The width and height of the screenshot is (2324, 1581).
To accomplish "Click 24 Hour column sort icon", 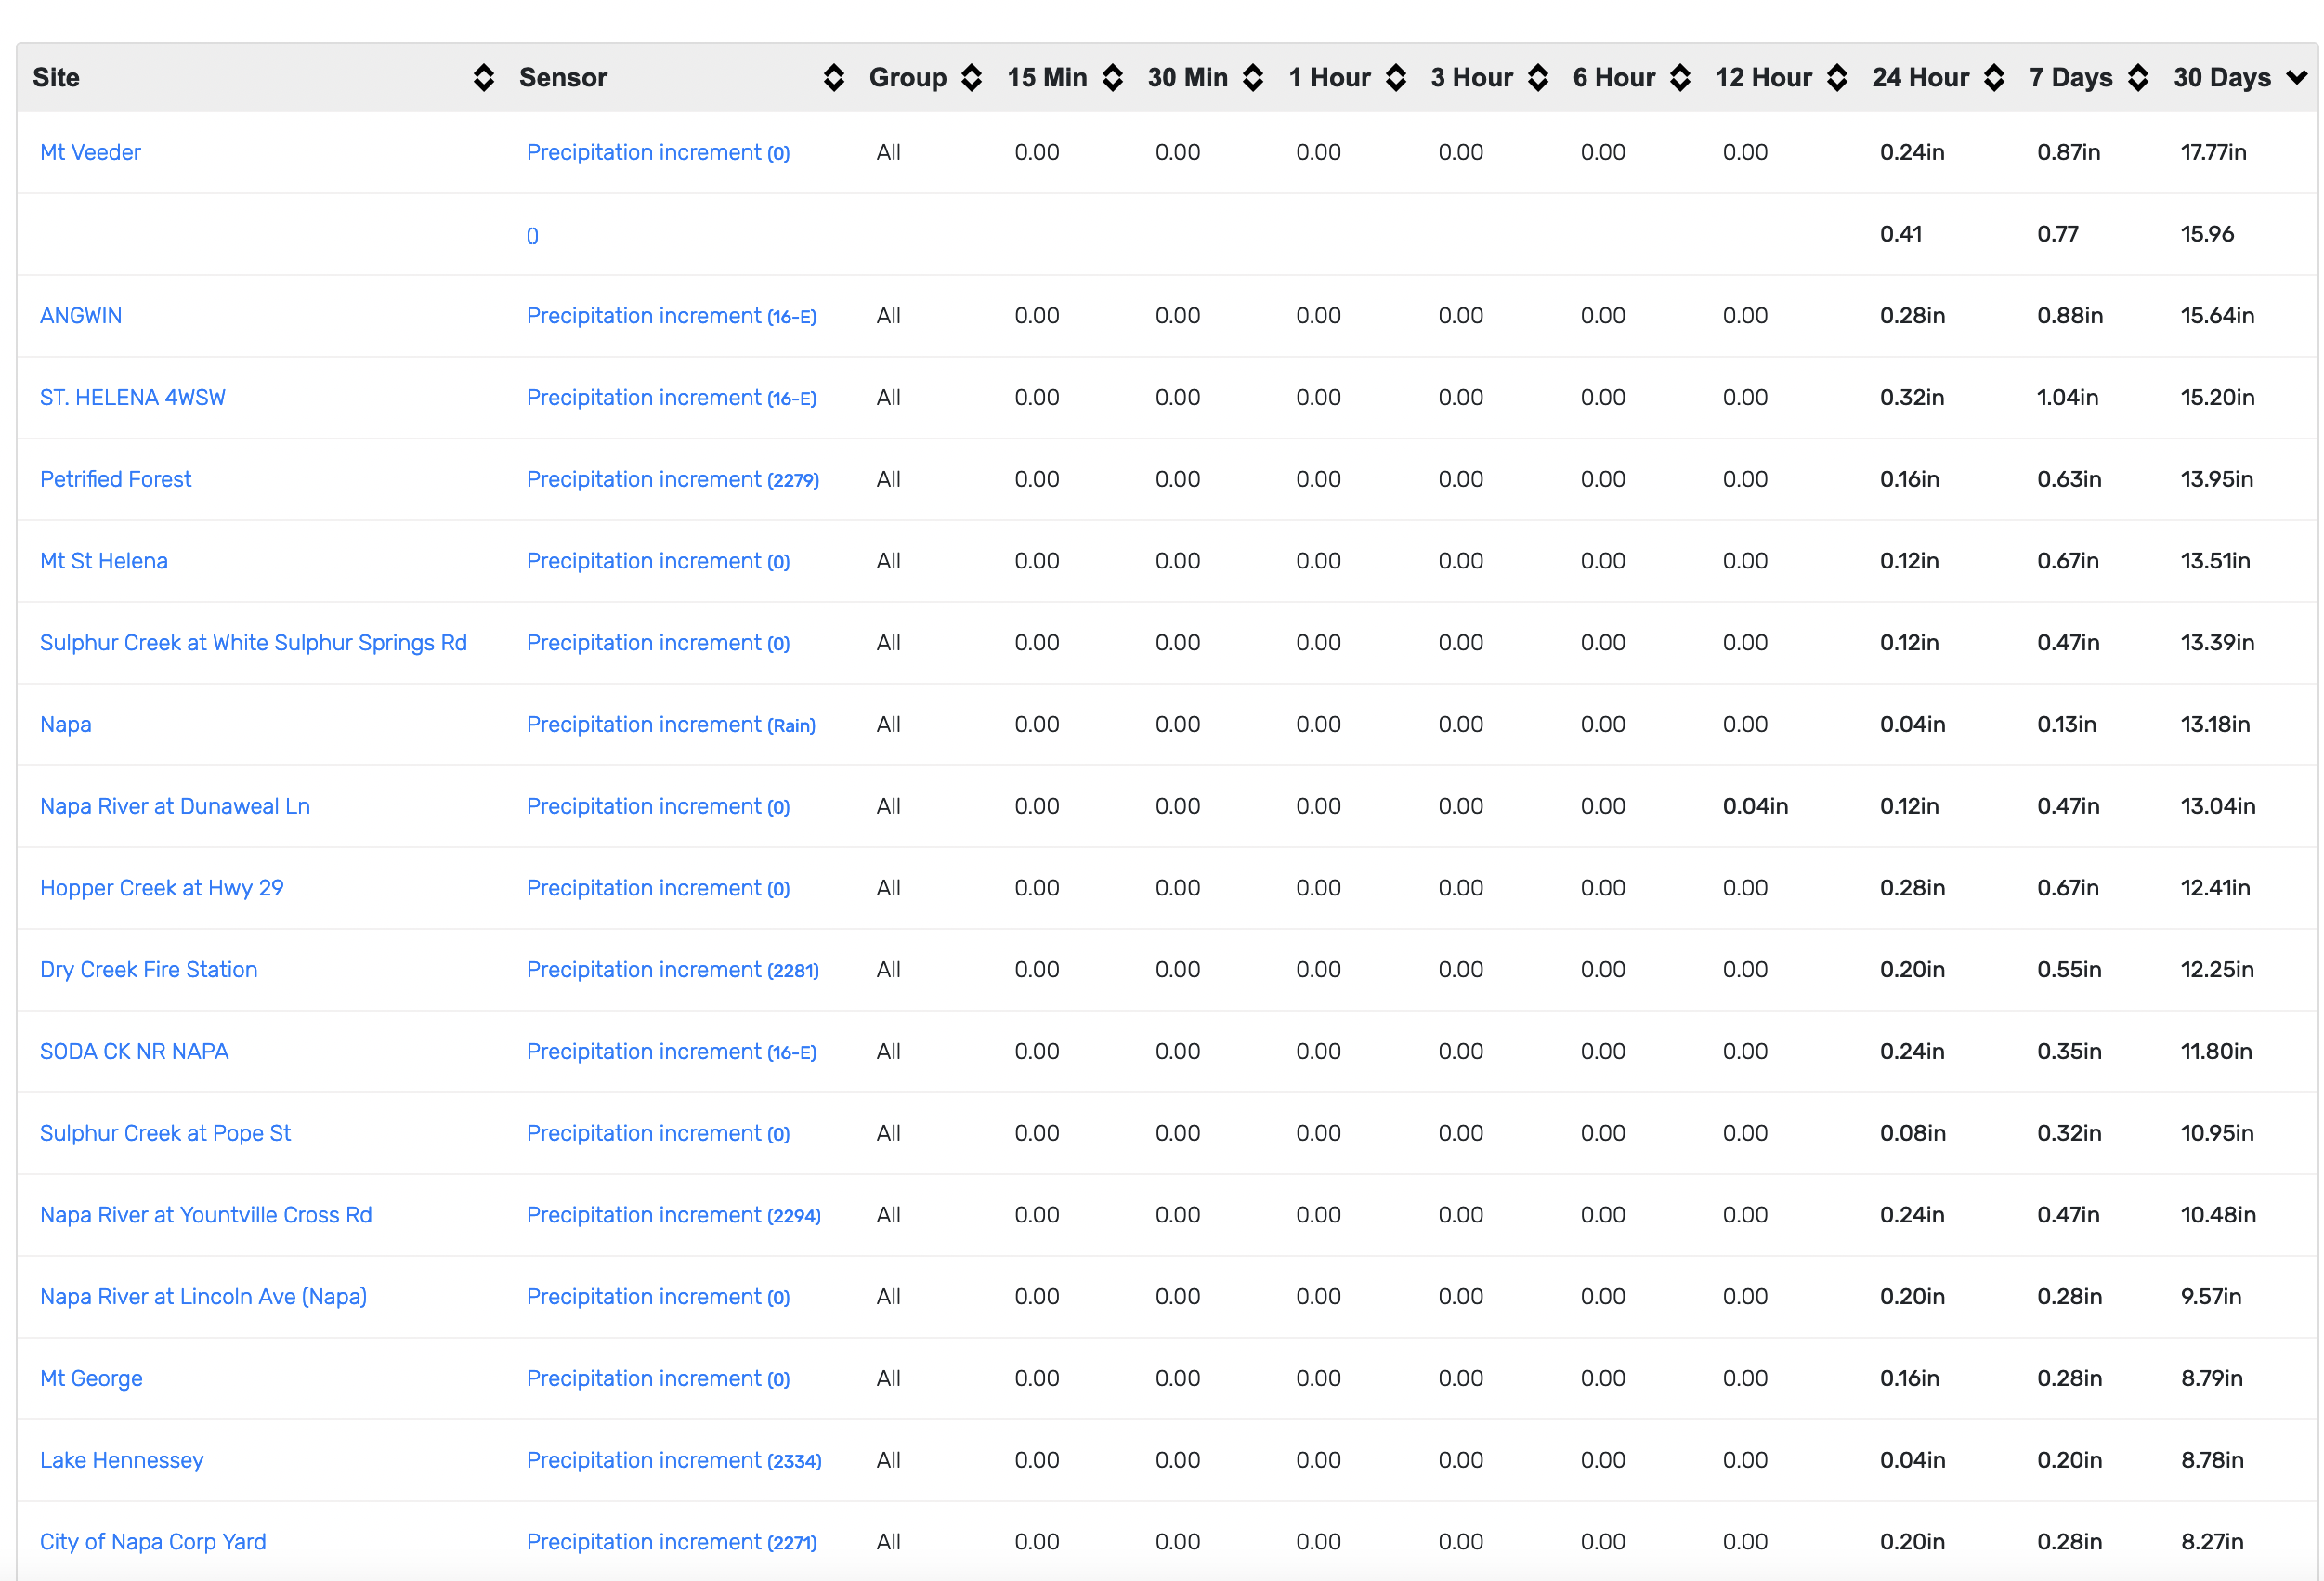I will coord(1993,77).
